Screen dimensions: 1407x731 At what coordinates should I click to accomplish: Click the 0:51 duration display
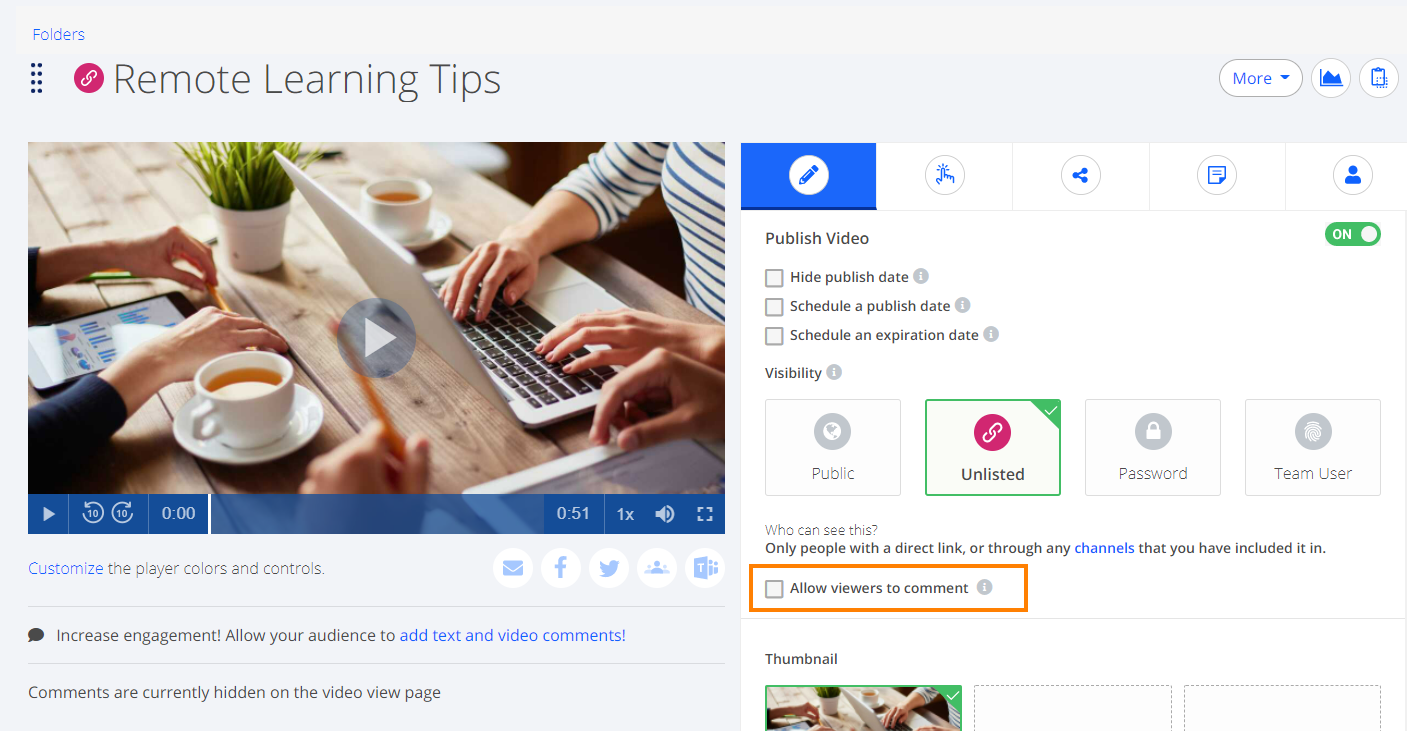(574, 514)
